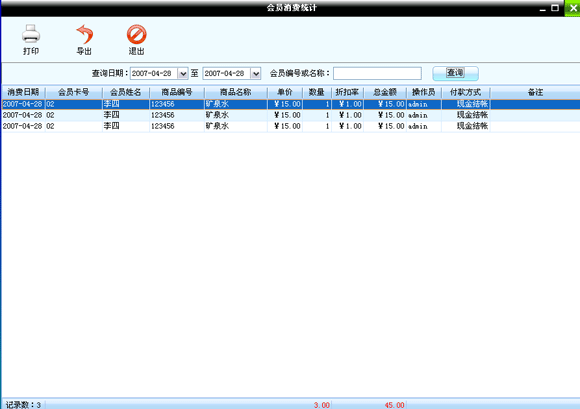Sort by 会员卡号 column header

74,92
